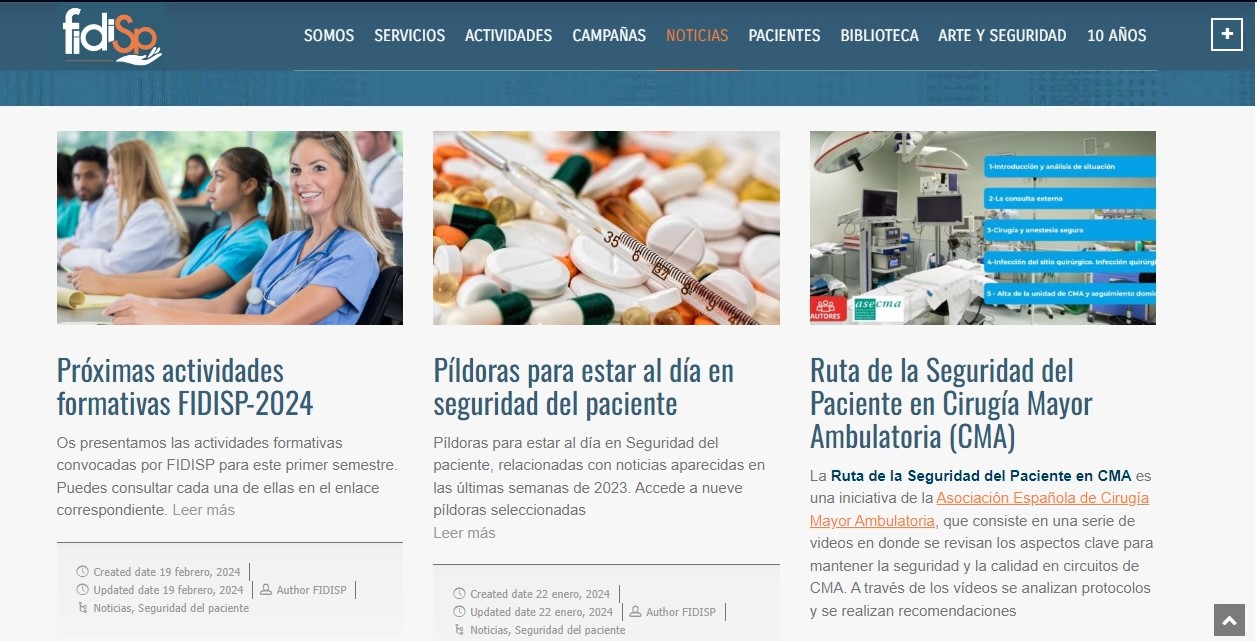
Task: Open the 10 AÑOS page
Action: pyautogui.click(x=1116, y=35)
